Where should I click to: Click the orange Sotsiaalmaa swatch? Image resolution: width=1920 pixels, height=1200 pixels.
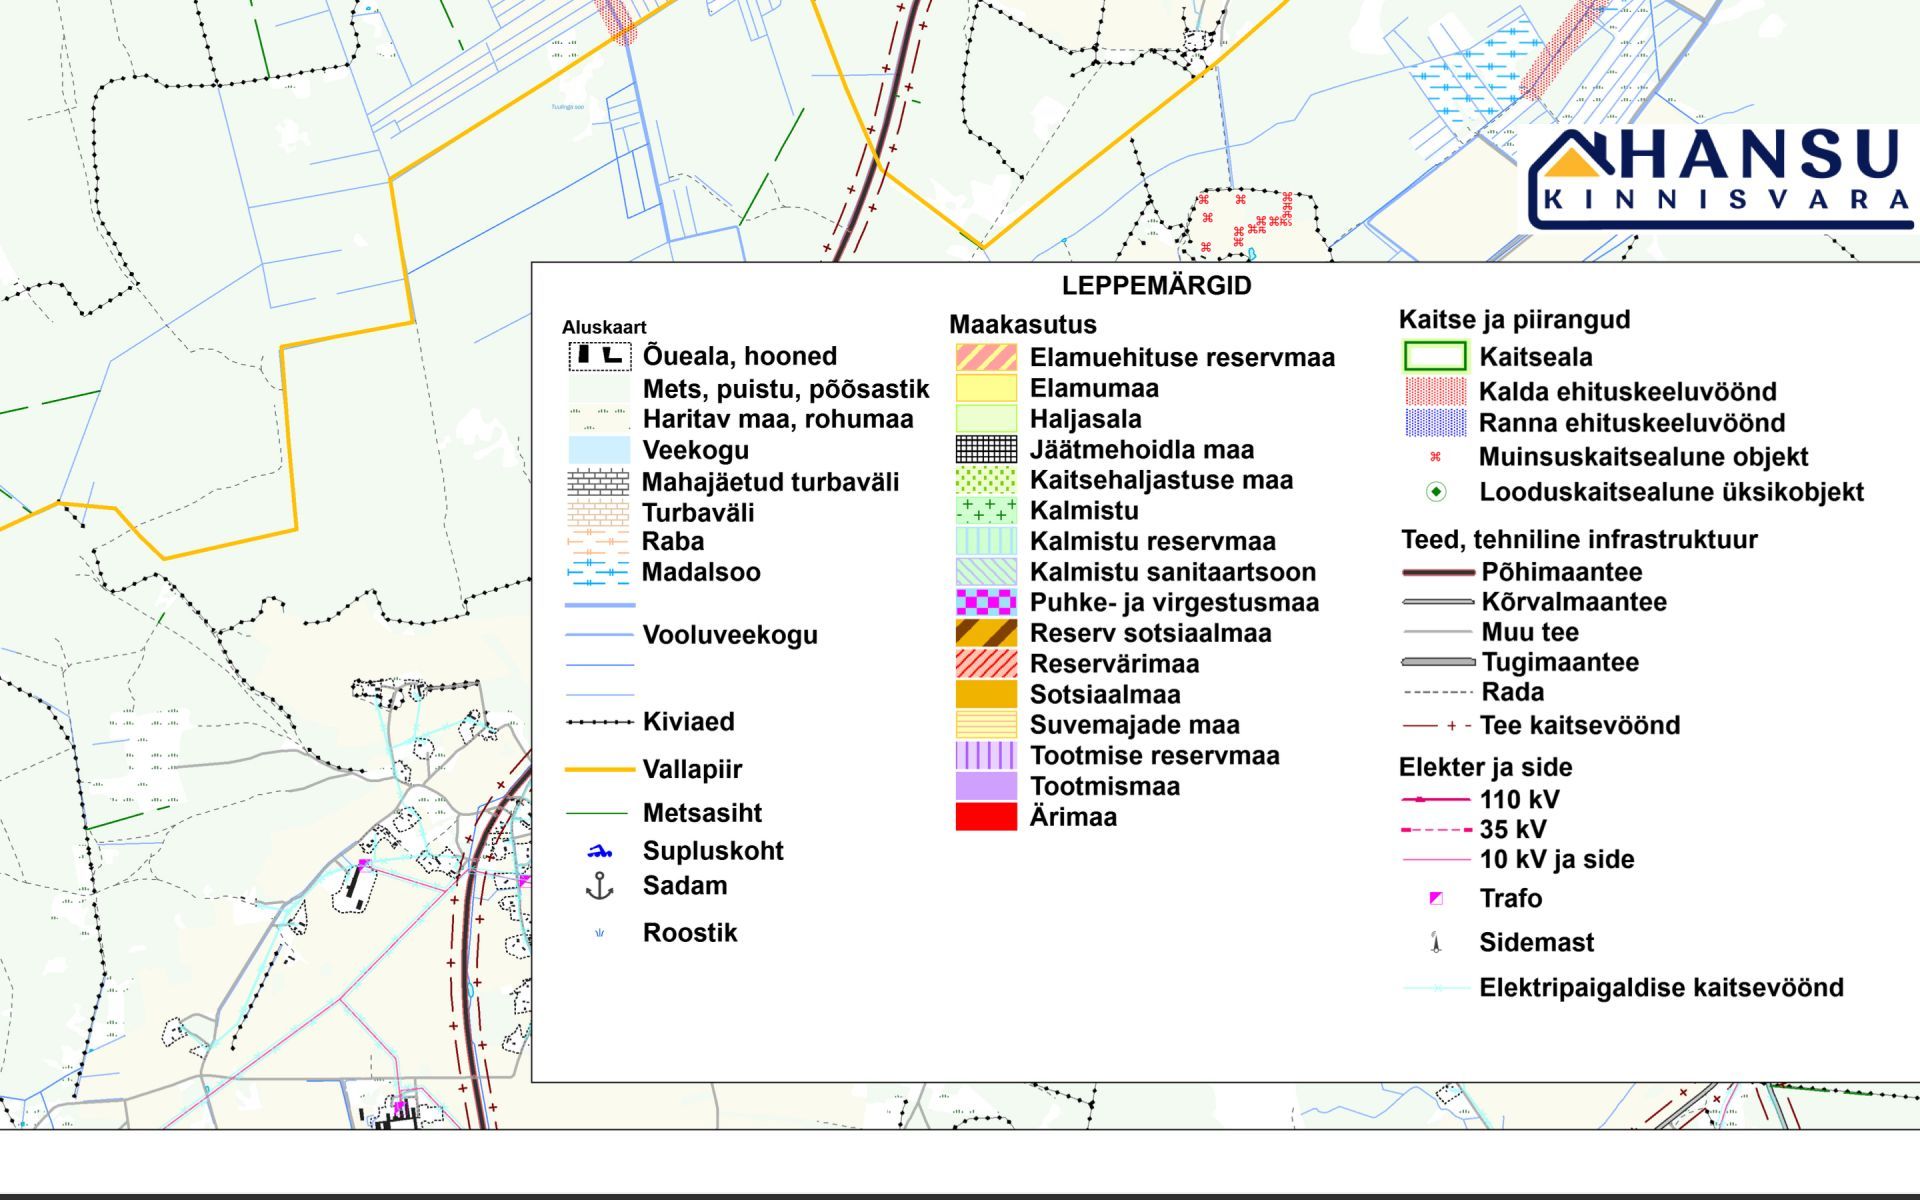[986, 694]
